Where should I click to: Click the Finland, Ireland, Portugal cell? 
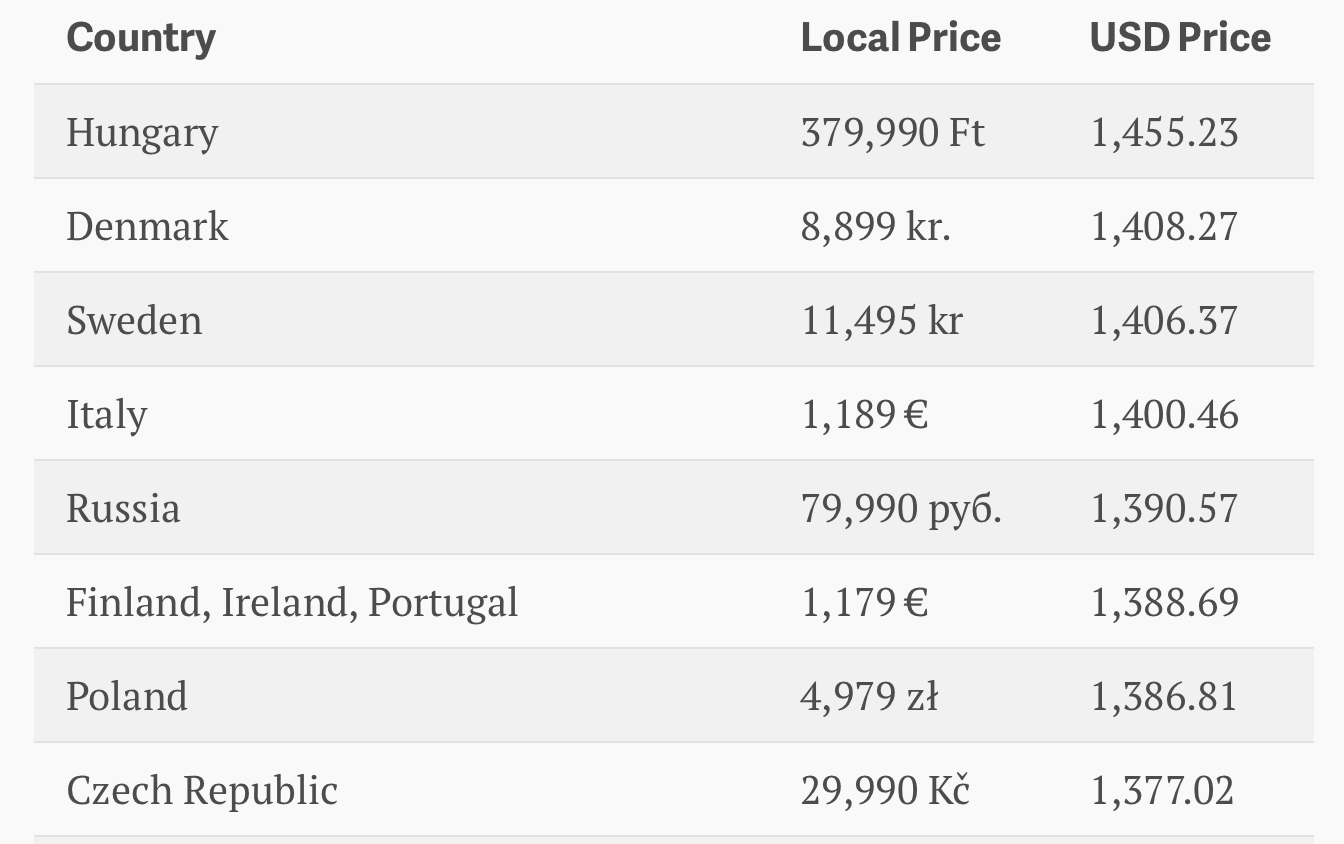click(292, 603)
